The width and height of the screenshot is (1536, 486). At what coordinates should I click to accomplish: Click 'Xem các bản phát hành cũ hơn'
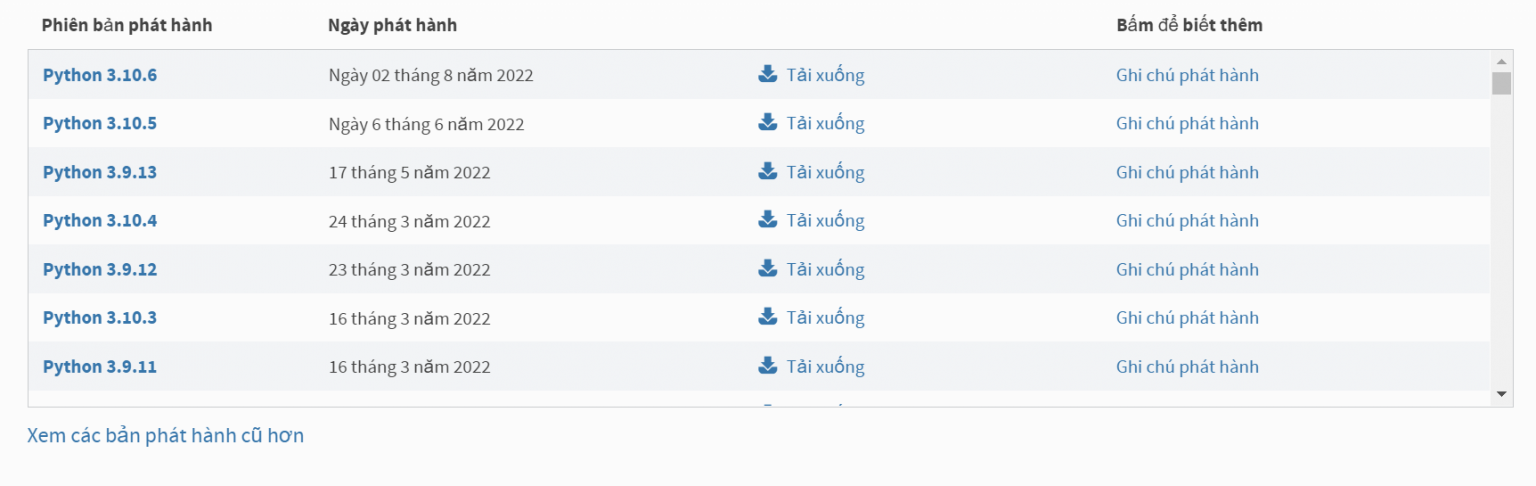(x=166, y=435)
